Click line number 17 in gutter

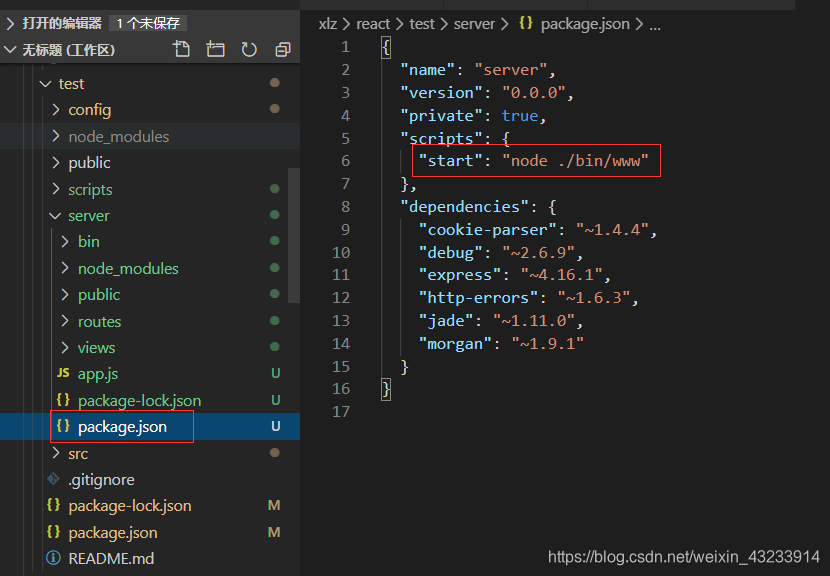tap(341, 411)
